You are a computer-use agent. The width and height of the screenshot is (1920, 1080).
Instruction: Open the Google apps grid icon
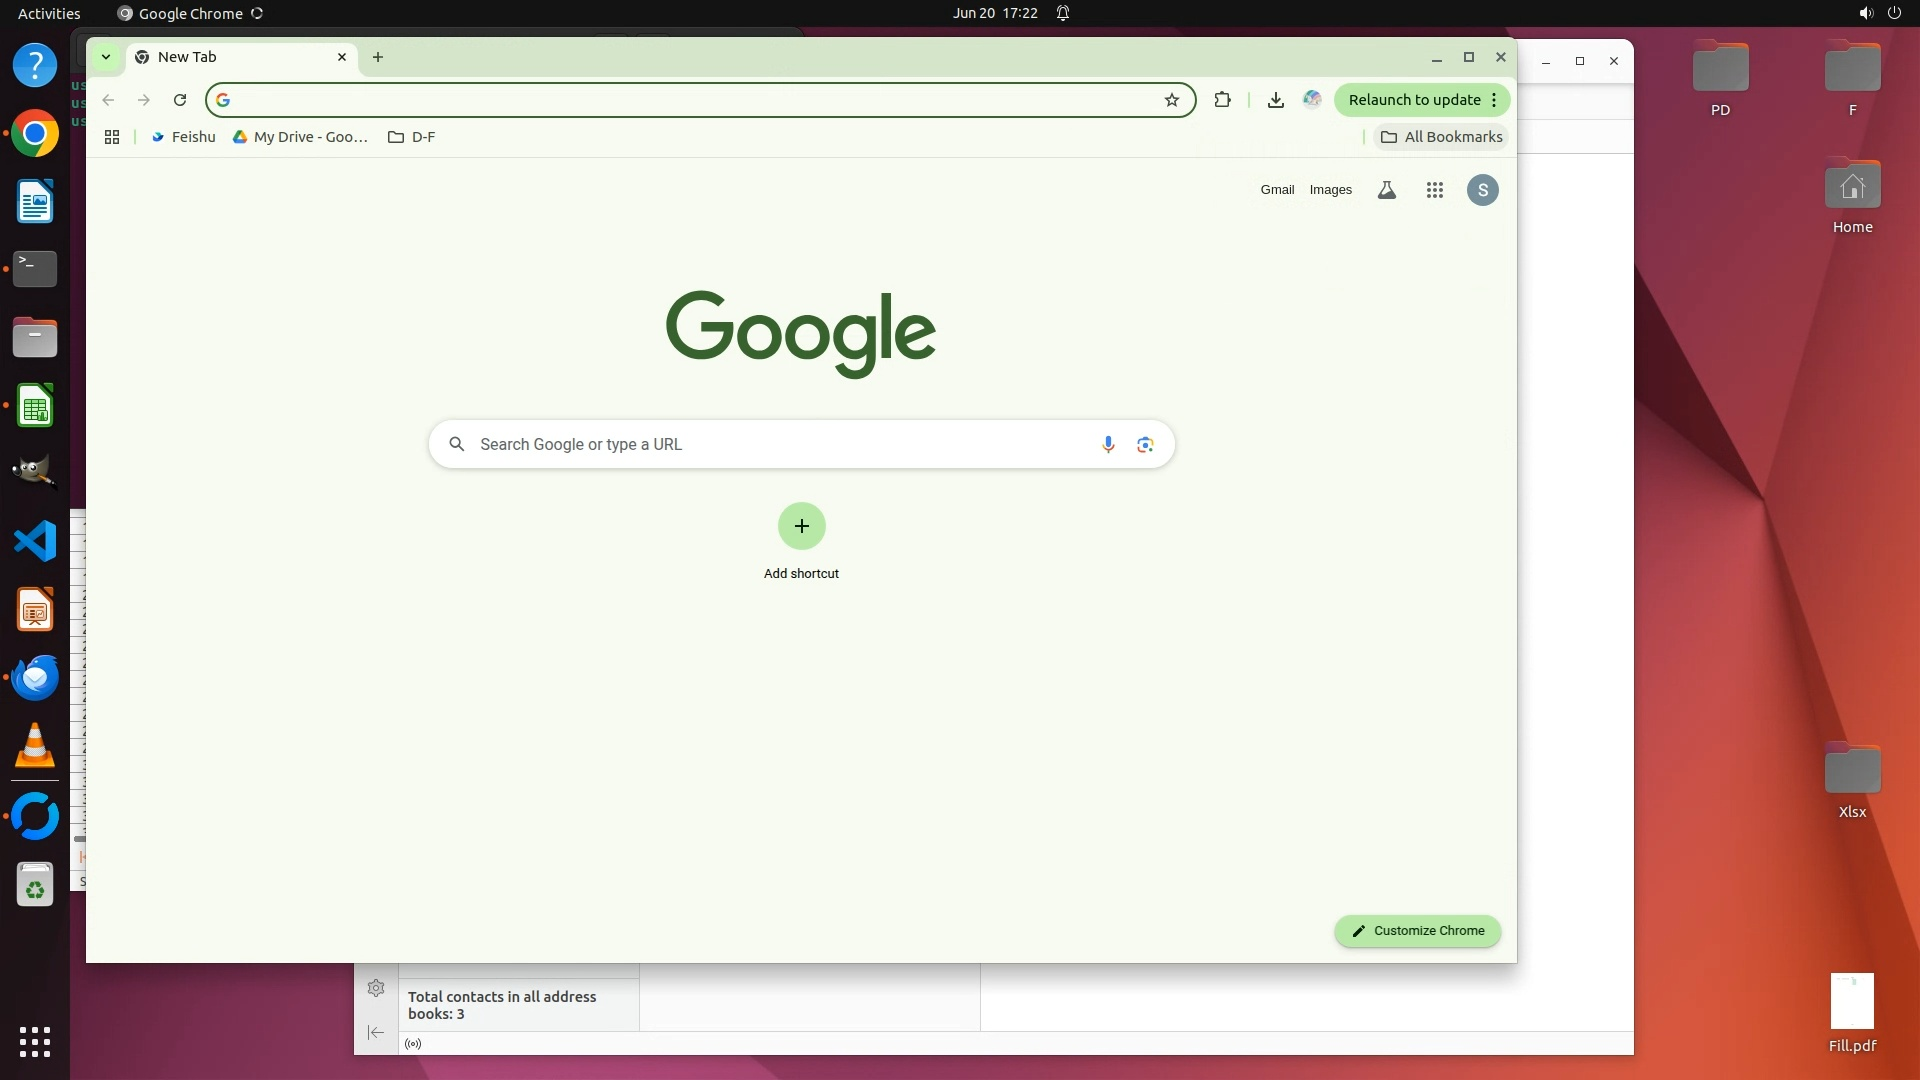pyautogui.click(x=1434, y=190)
